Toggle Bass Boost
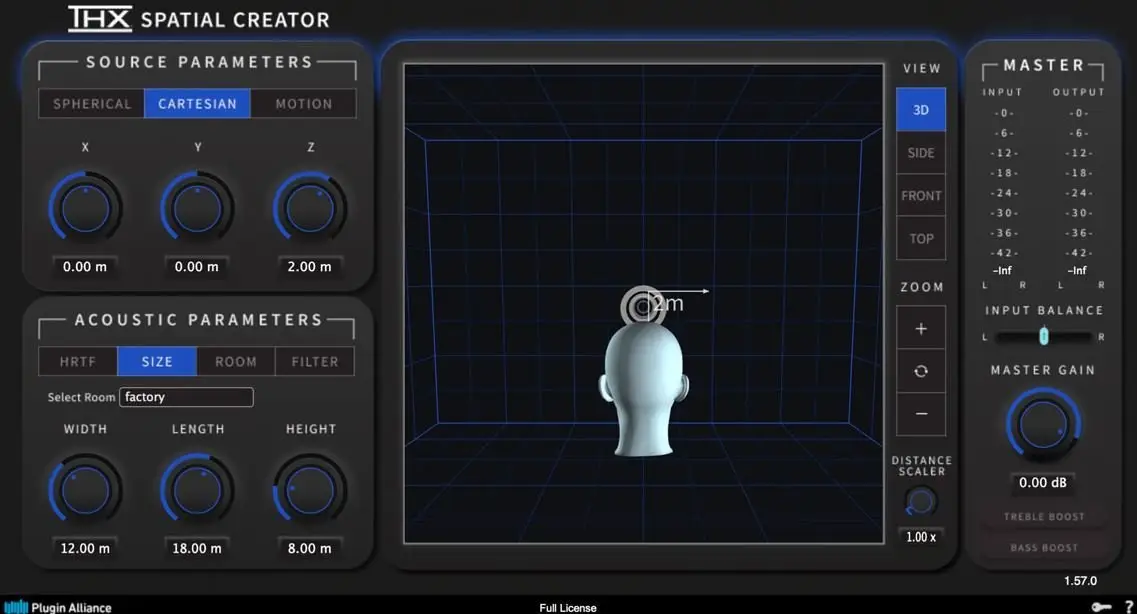The image size is (1137, 614). (1043, 548)
